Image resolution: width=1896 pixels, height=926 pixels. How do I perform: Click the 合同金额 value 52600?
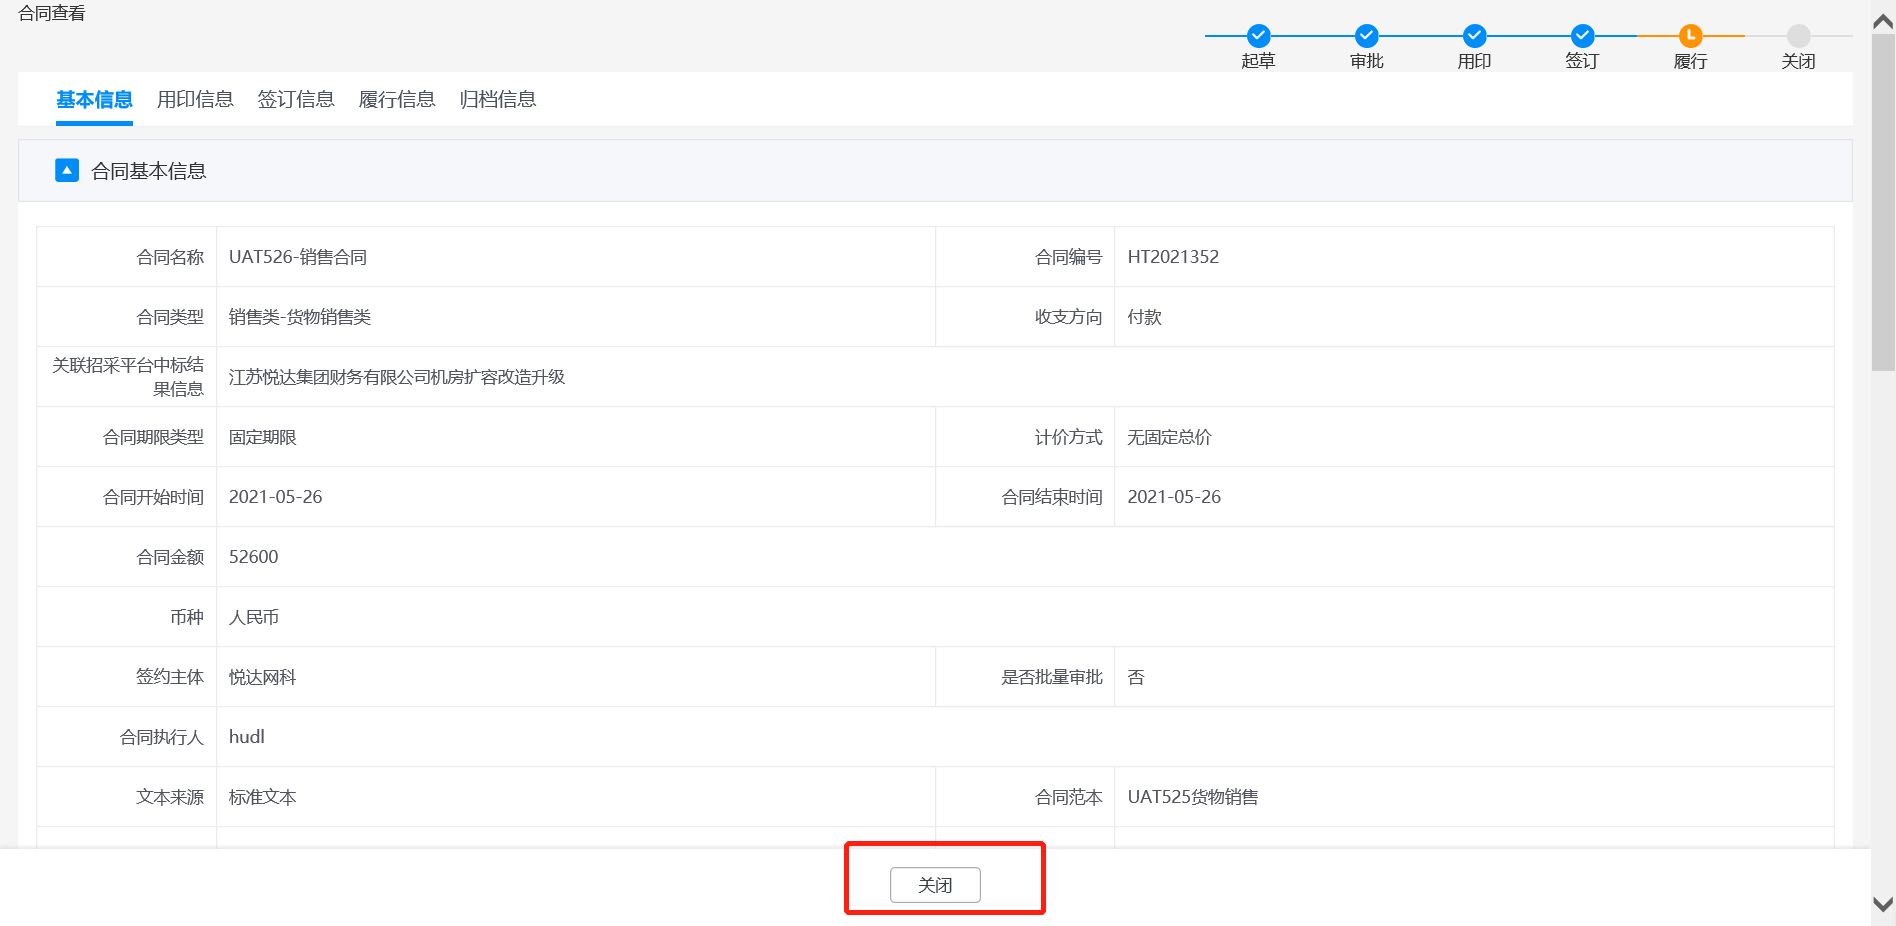pos(254,557)
